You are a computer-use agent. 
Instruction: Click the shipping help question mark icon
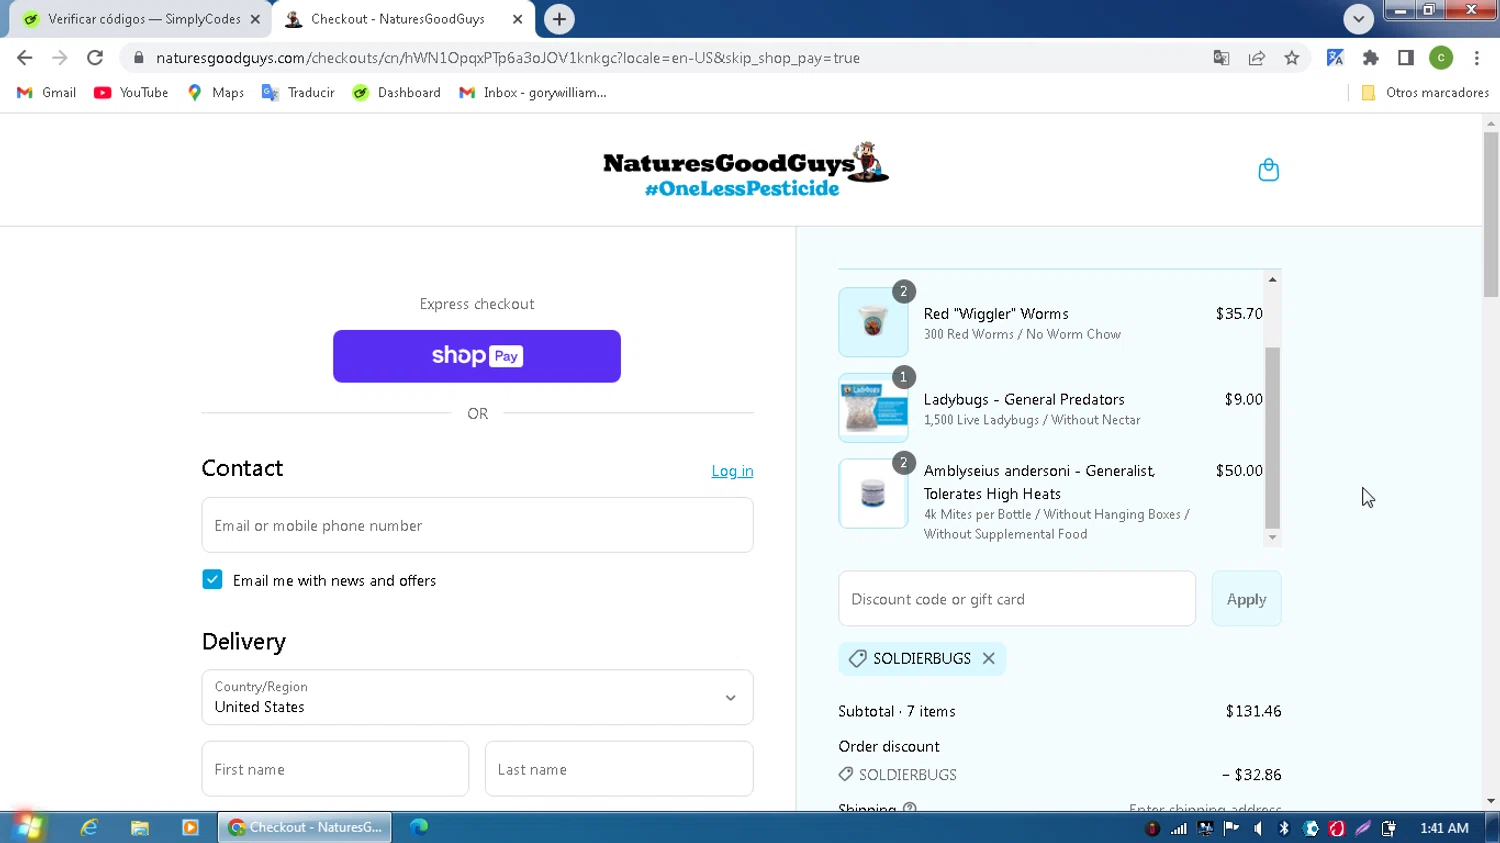pos(909,808)
